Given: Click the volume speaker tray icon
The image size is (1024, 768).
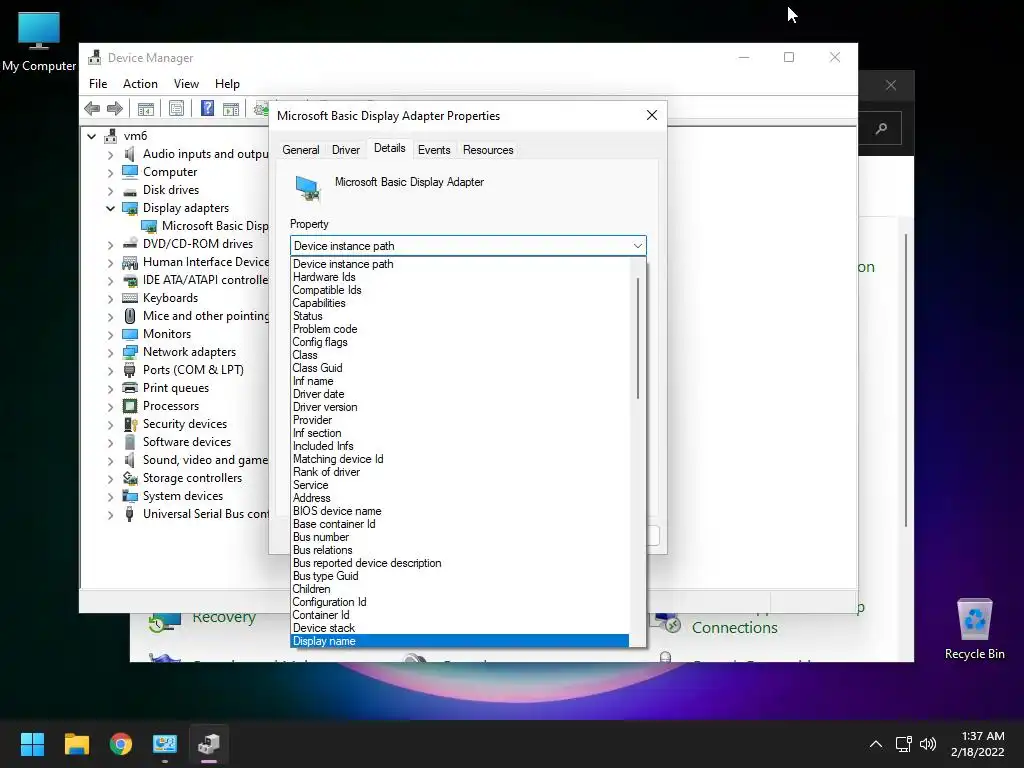Looking at the screenshot, I should pyautogui.click(x=927, y=744).
